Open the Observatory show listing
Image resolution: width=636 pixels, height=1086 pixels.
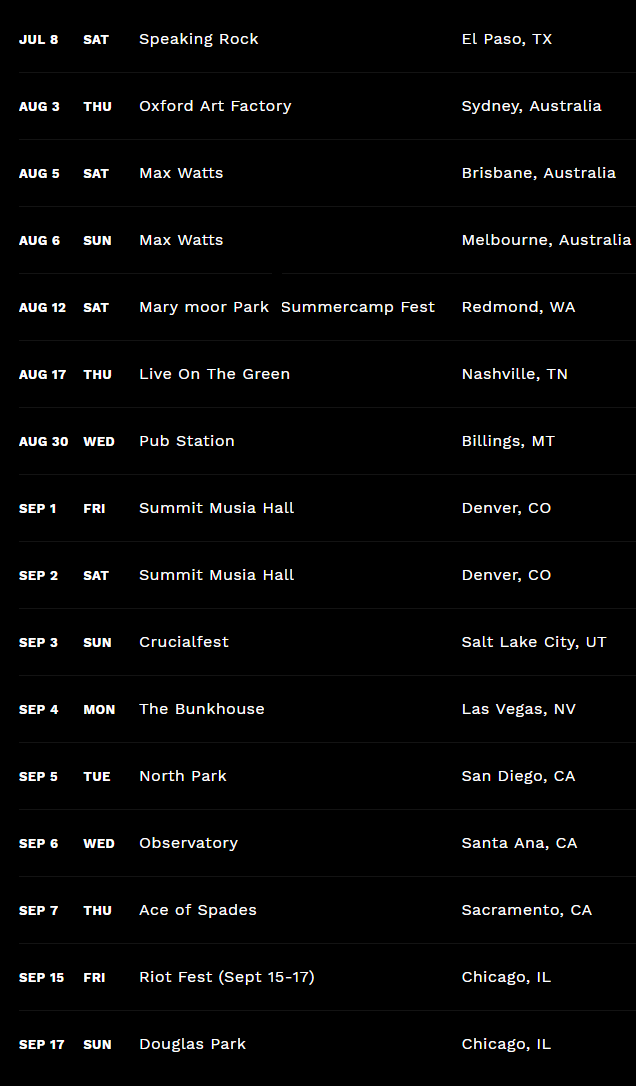coord(188,843)
